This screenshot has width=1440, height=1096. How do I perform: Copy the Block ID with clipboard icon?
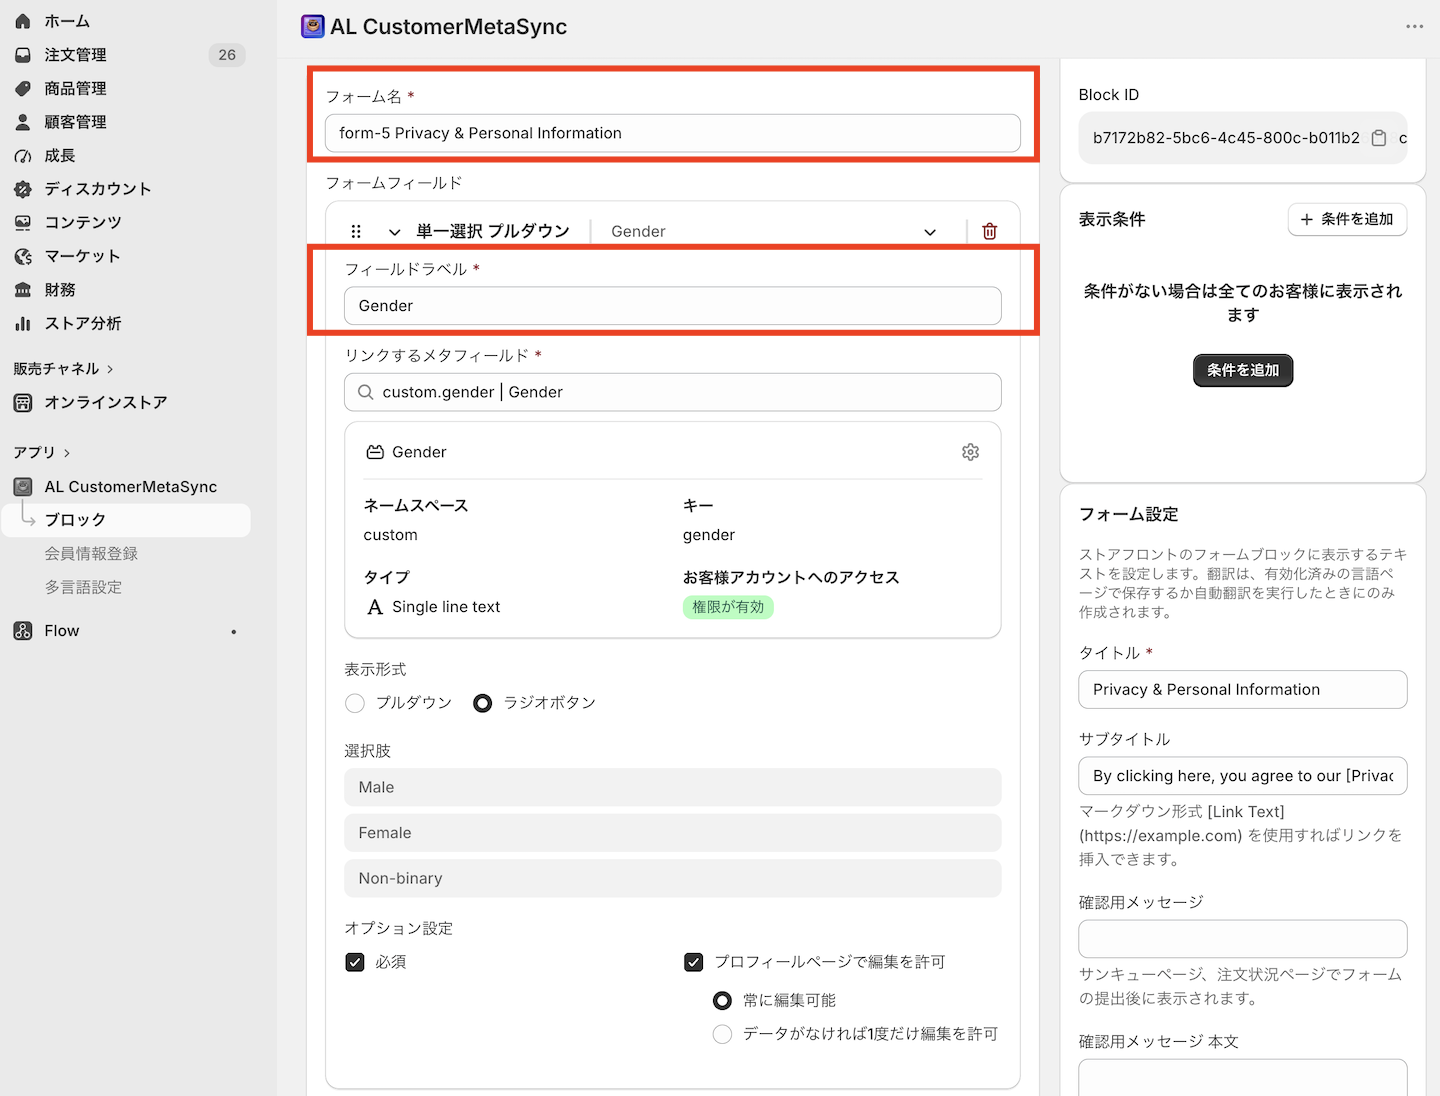[x=1379, y=138]
